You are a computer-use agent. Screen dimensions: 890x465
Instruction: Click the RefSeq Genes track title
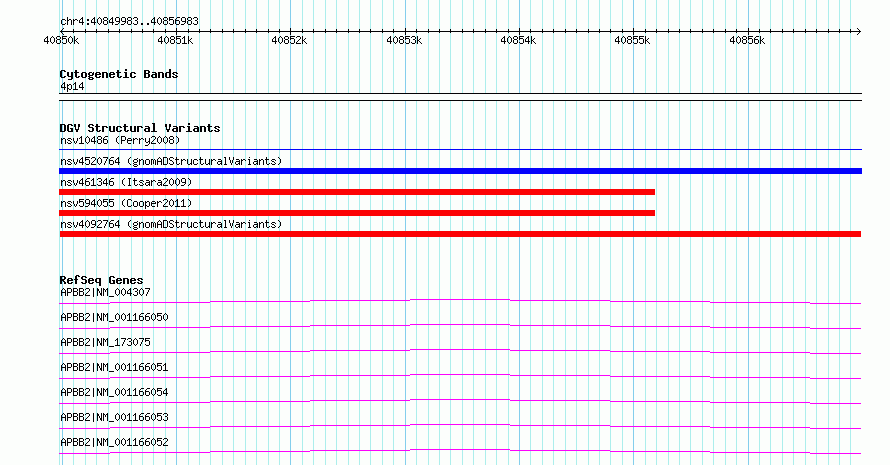coord(101,280)
